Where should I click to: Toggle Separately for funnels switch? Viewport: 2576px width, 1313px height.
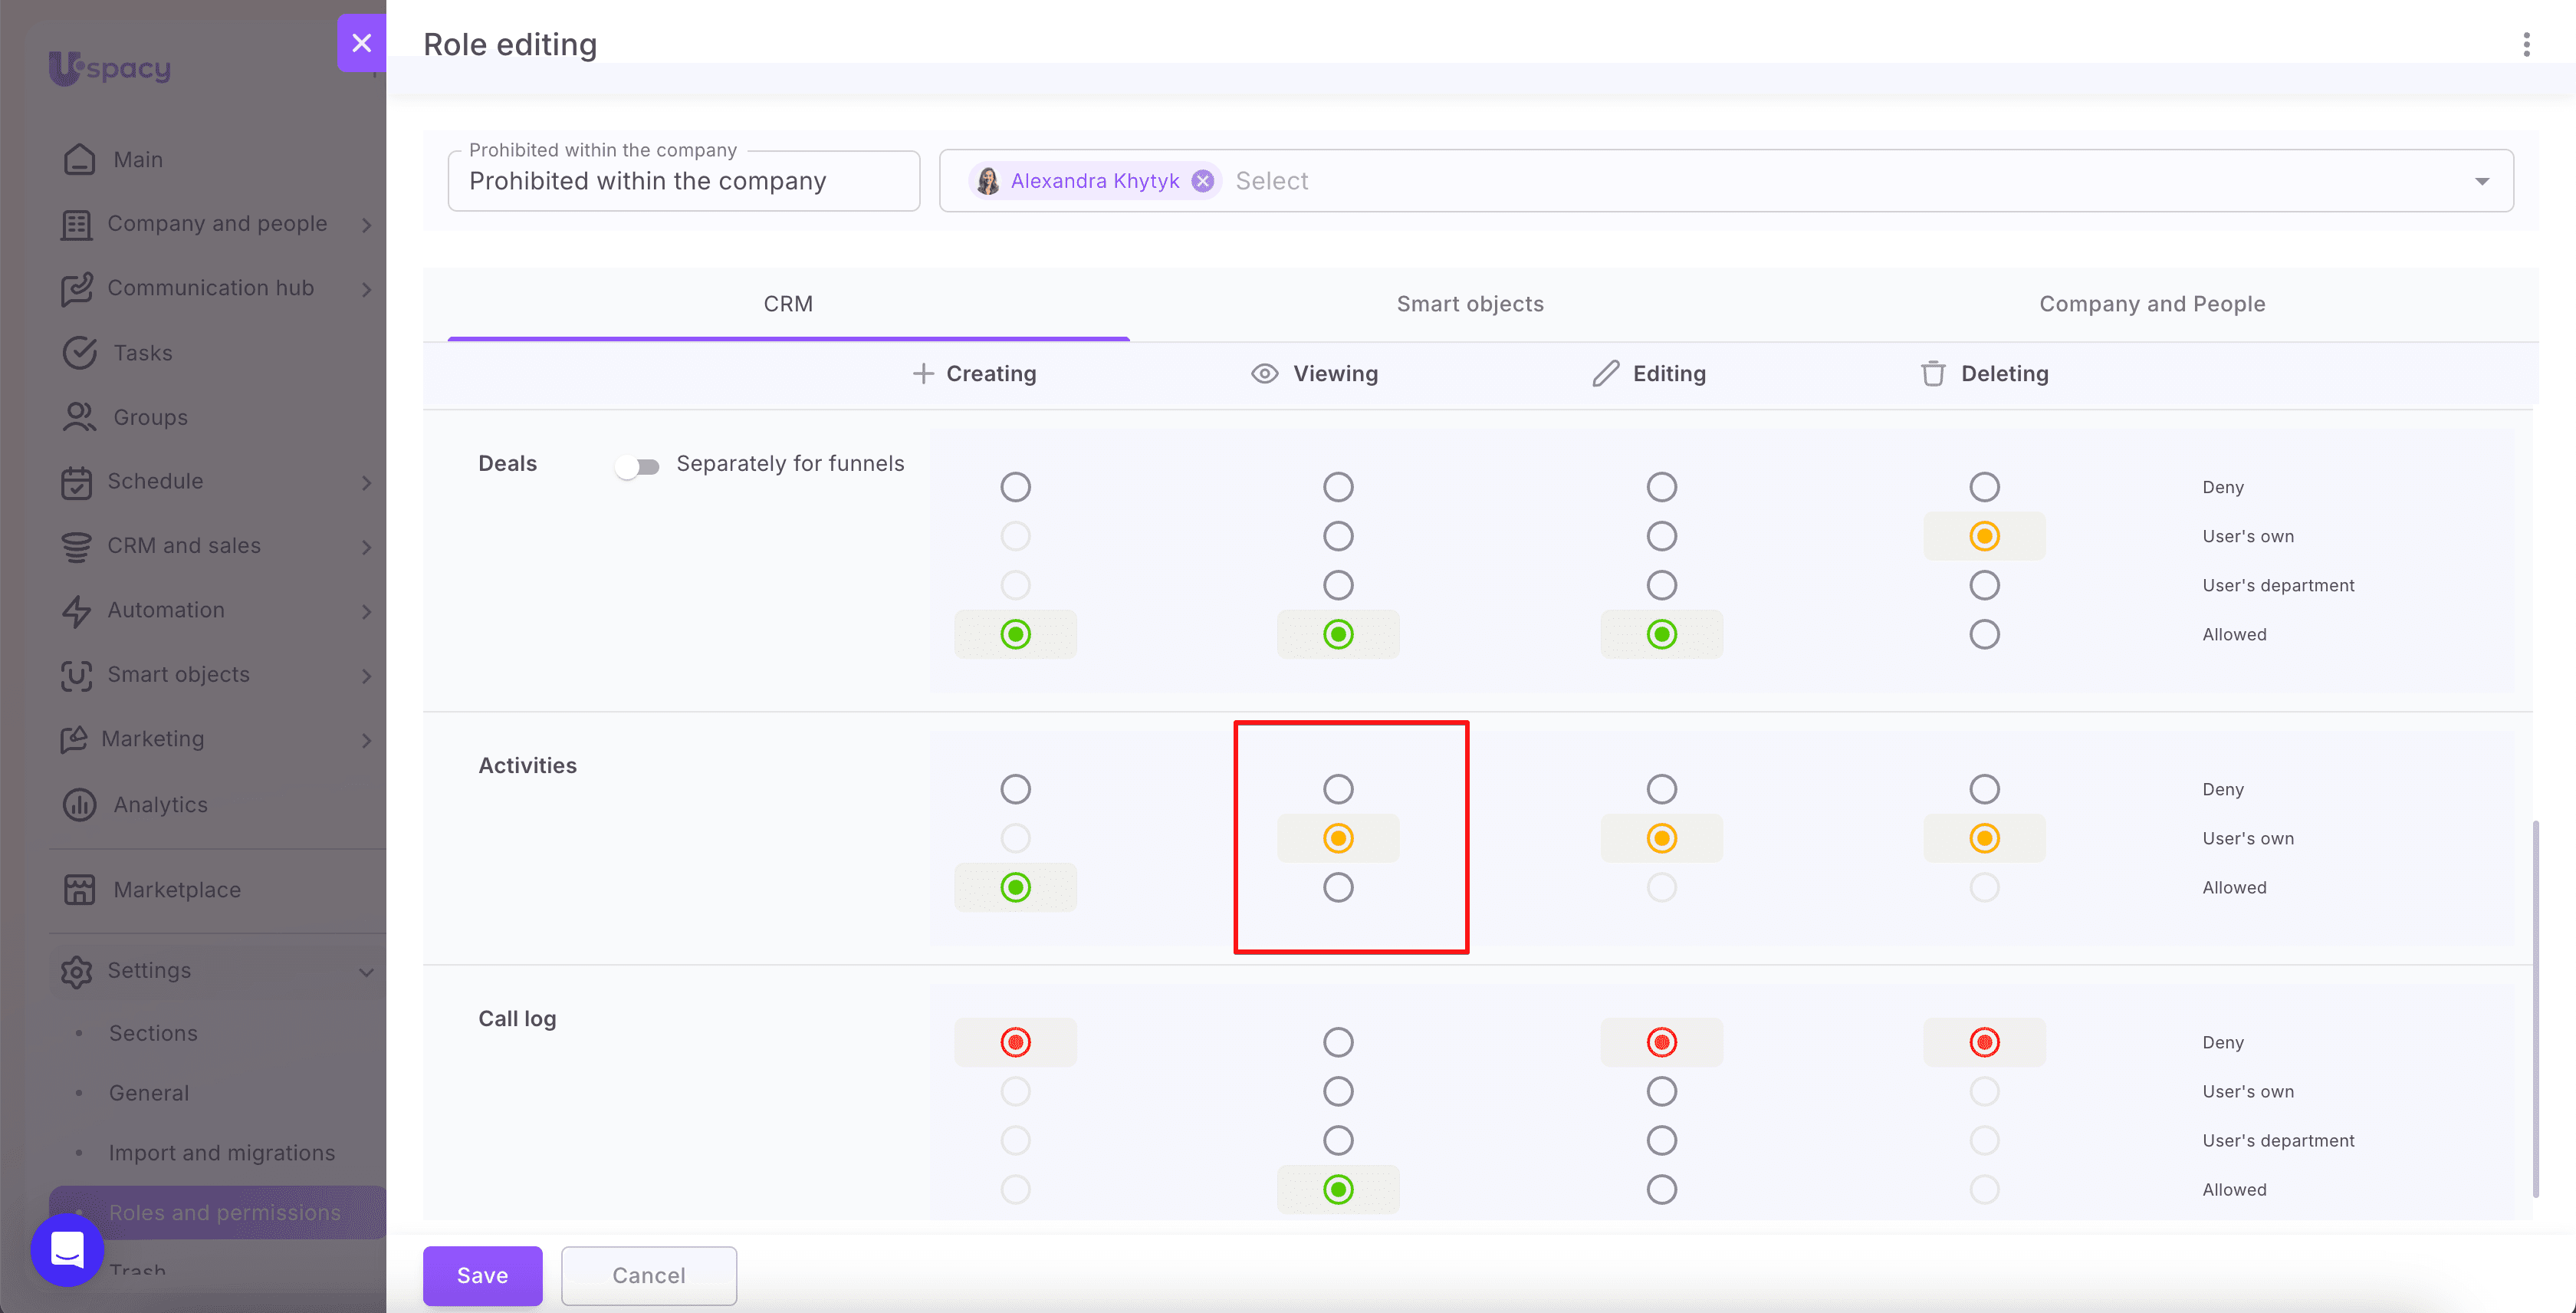[x=638, y=466]
